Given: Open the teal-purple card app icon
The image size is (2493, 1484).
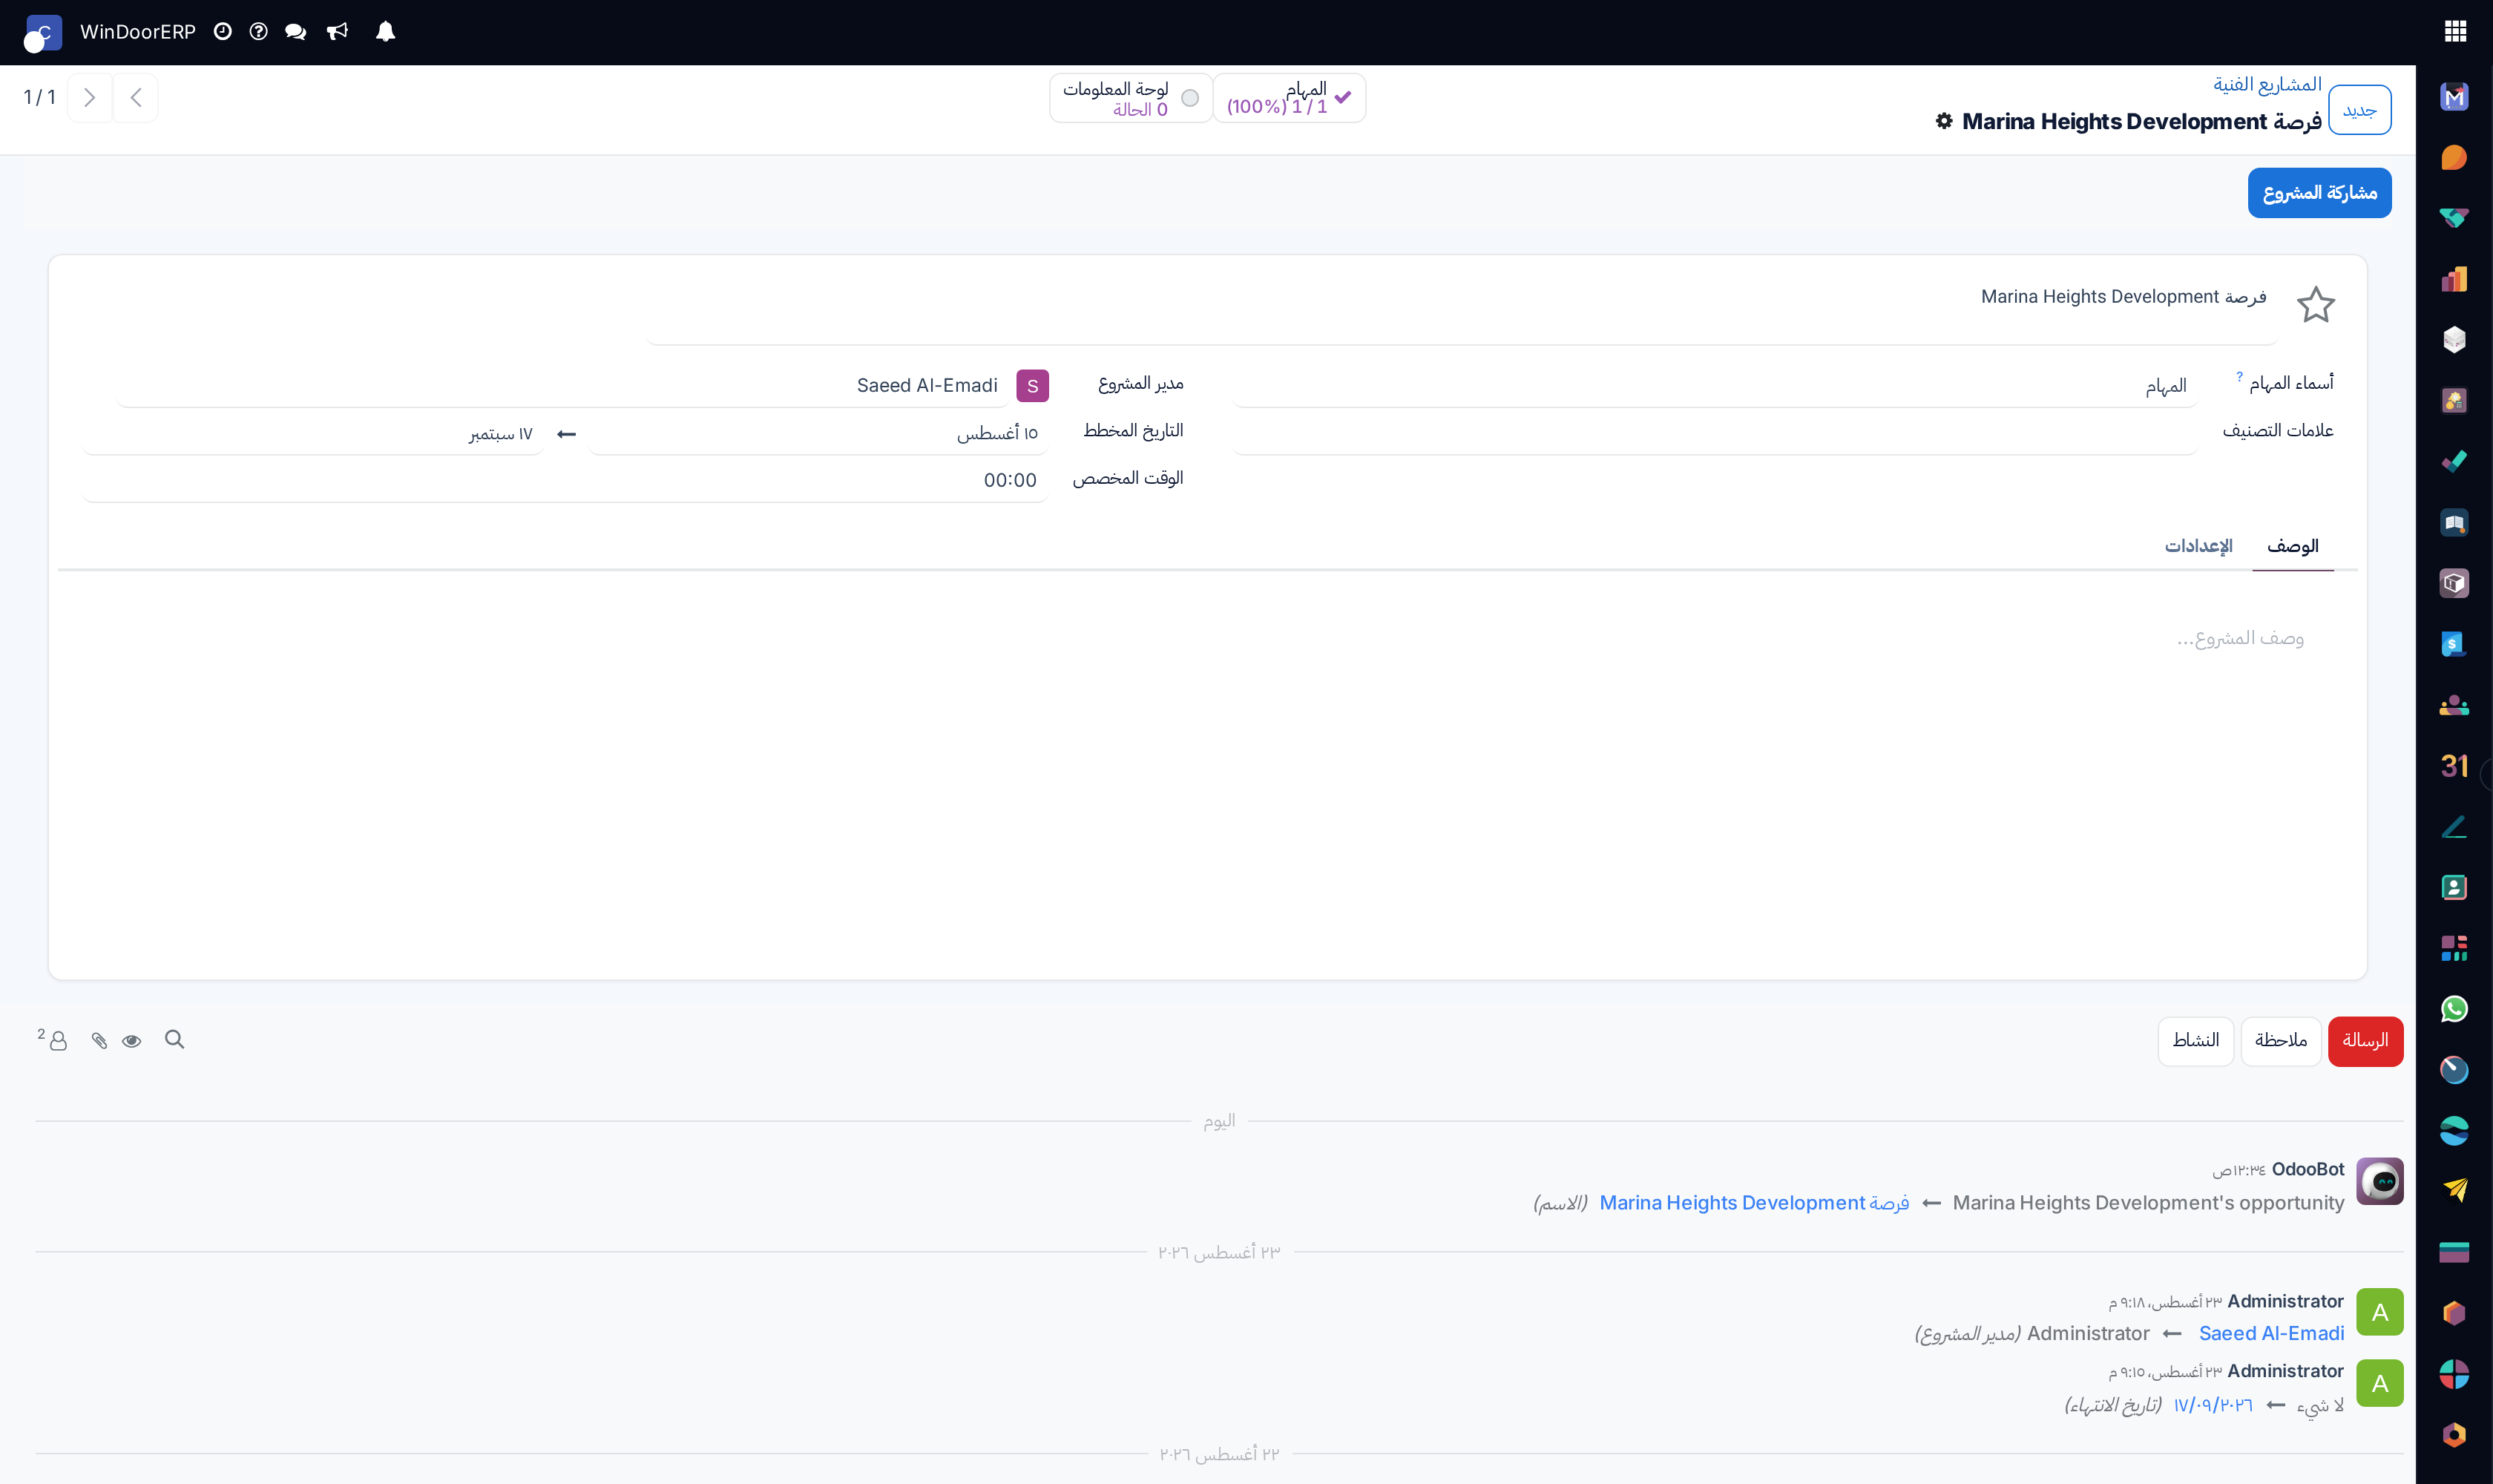Looking at the screenshot, I should [x=2454, y=1252].
